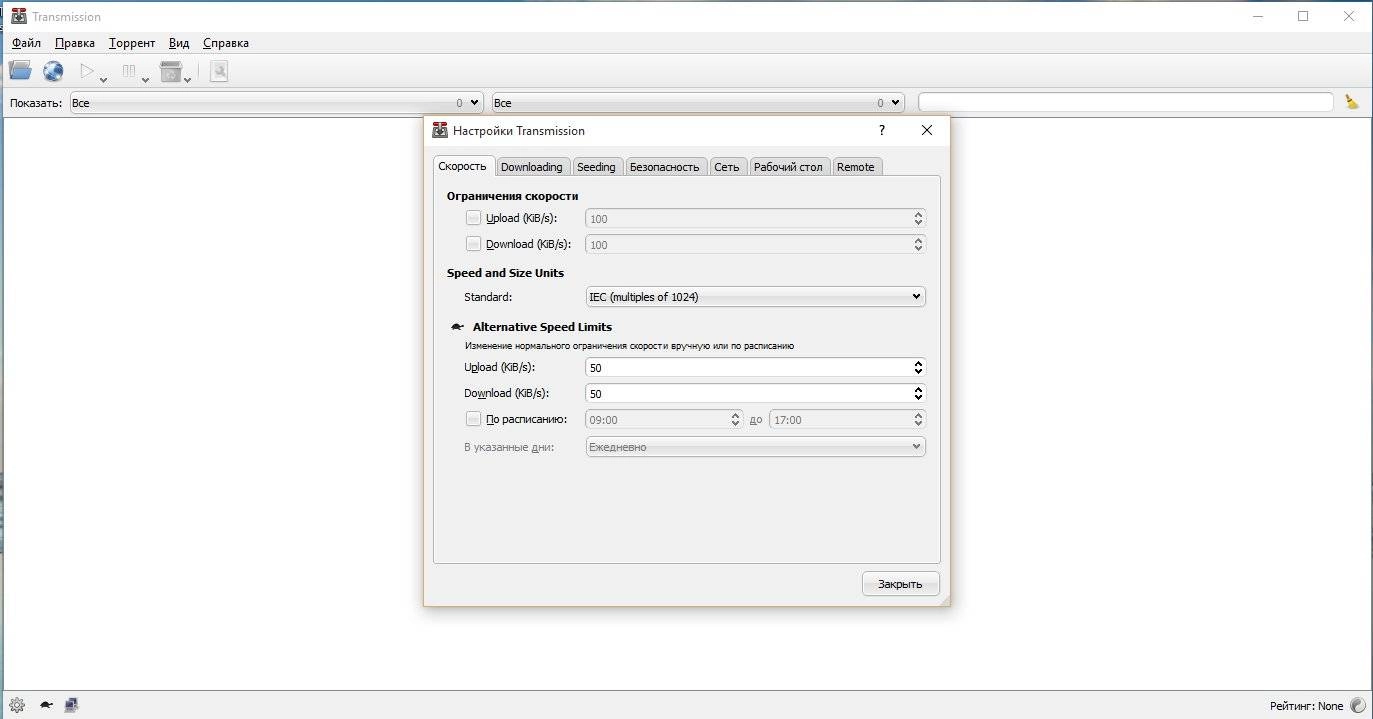The height and width of the screenshot is (719, 1373).
Task: Open the В указанные дни Ежедневно dropdown
Action: [x=755, y=447]
